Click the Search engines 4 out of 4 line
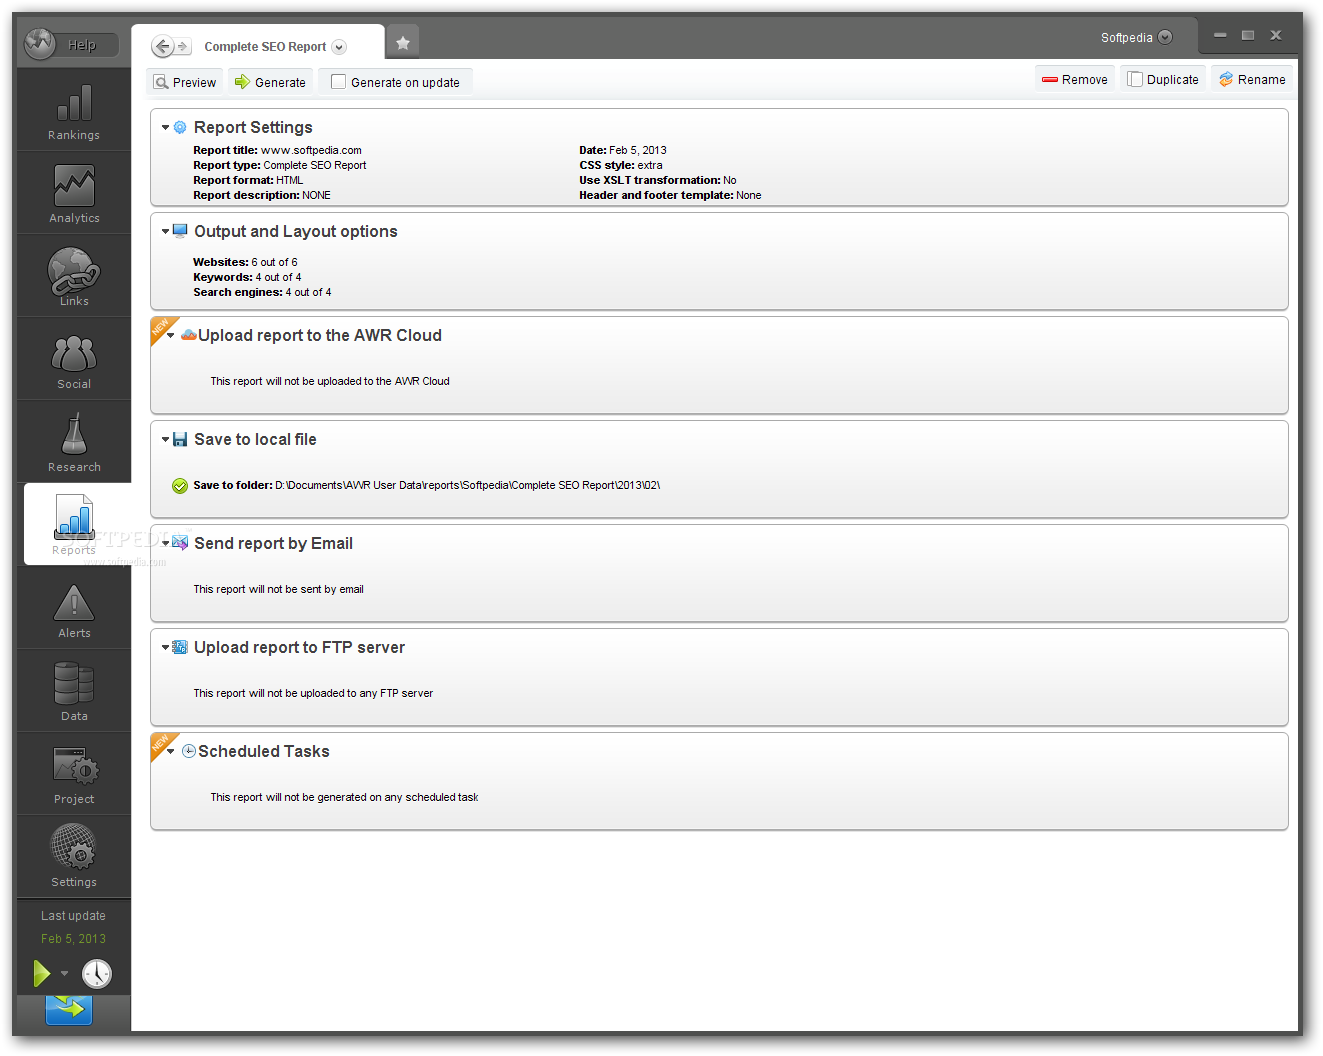This screenshot has height=1056, width=1323. pos(262,292)
